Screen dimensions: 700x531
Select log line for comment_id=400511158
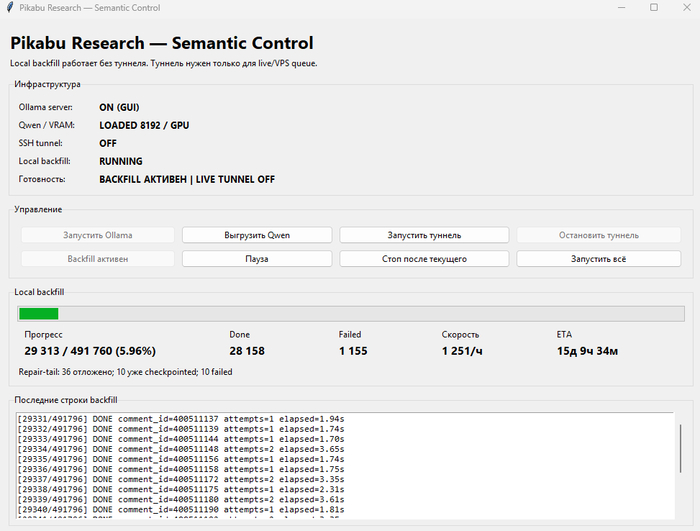click(x=181, y=469)
